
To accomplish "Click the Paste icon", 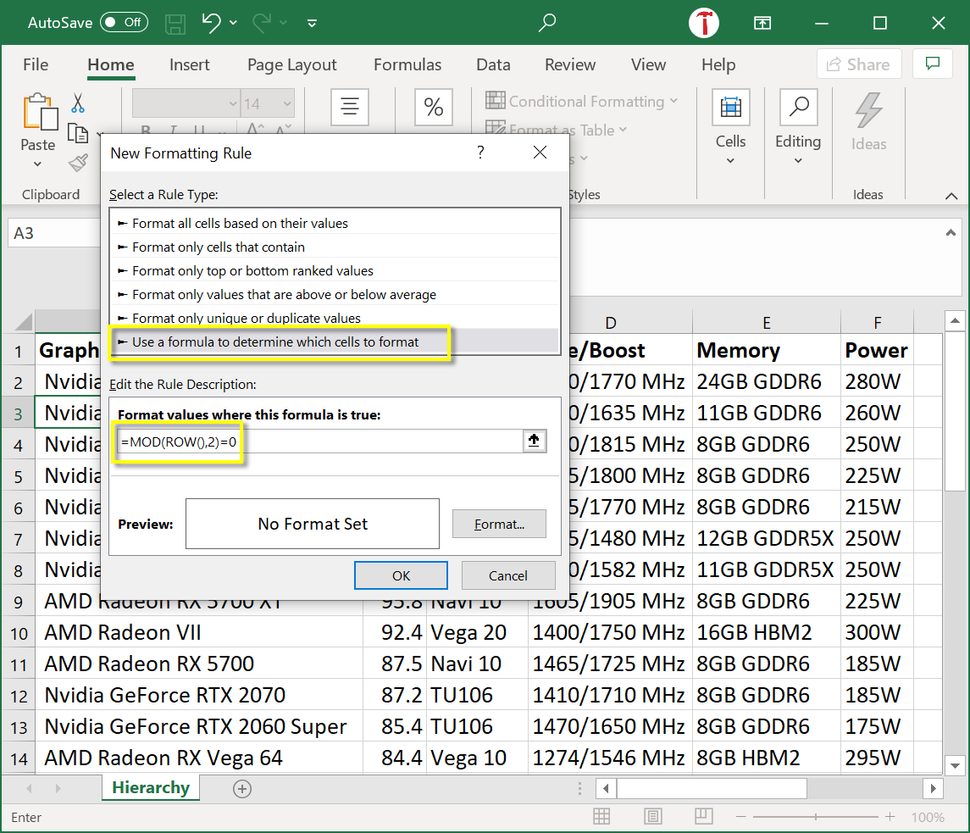I will click(x=37, y=115).
